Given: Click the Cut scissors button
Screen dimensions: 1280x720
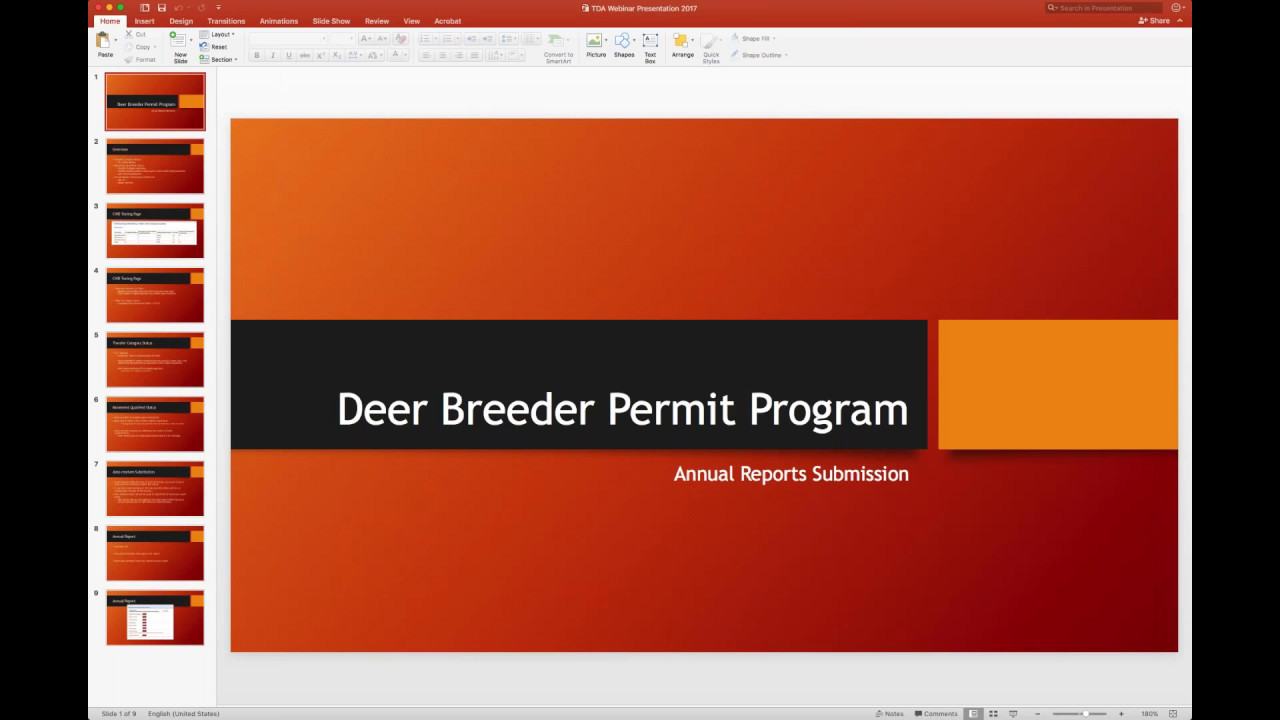Looking at the screenshot, I should 135,34.
